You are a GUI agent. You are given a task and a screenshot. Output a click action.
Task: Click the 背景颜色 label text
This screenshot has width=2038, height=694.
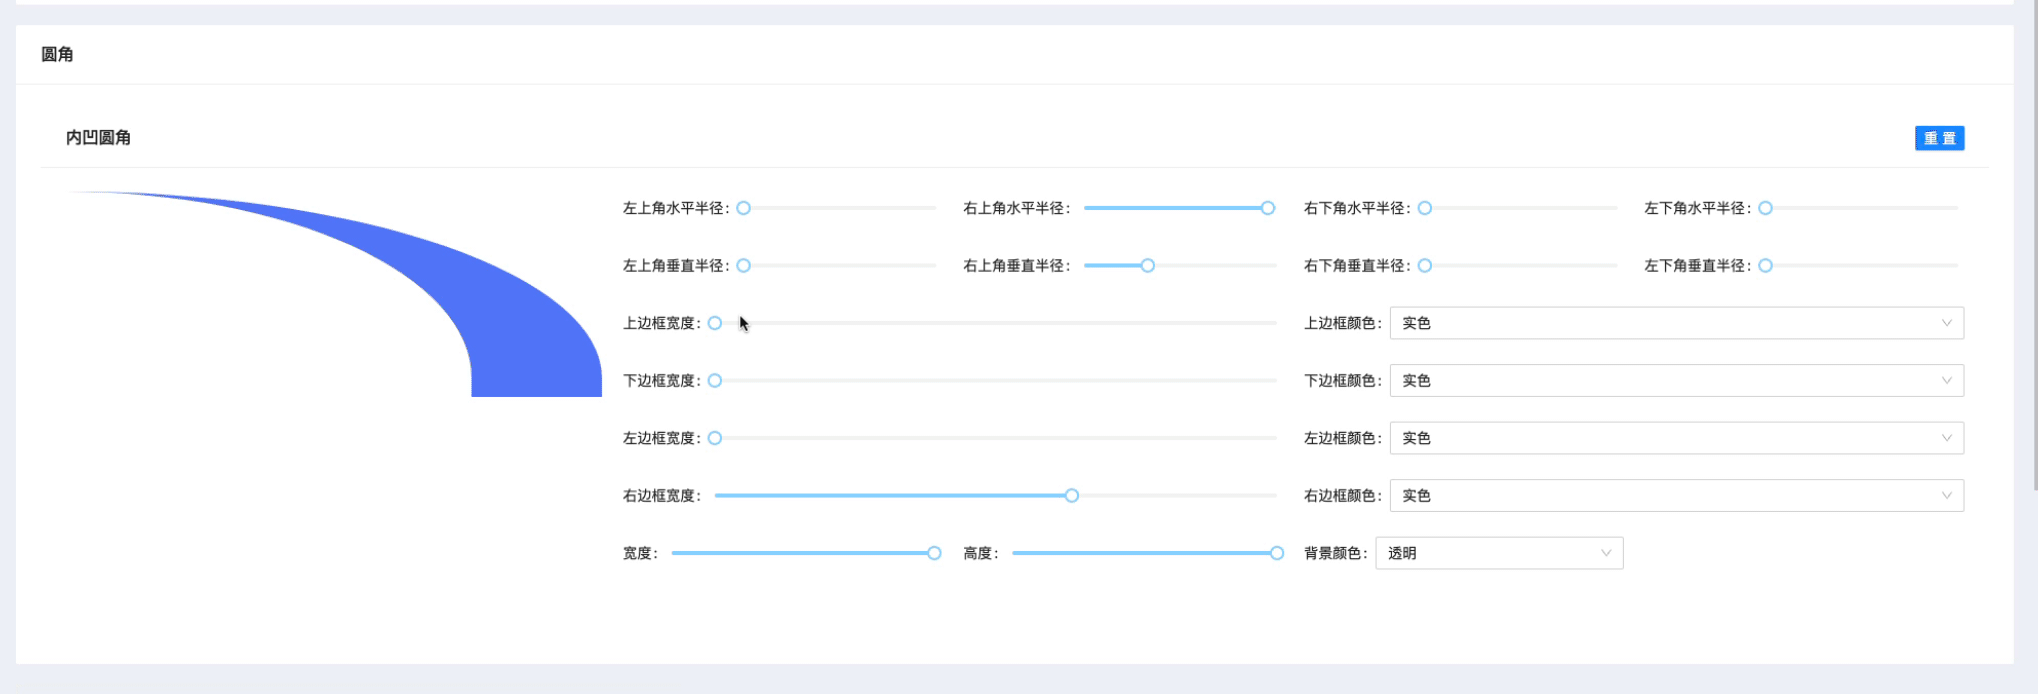pos(1336,553)
